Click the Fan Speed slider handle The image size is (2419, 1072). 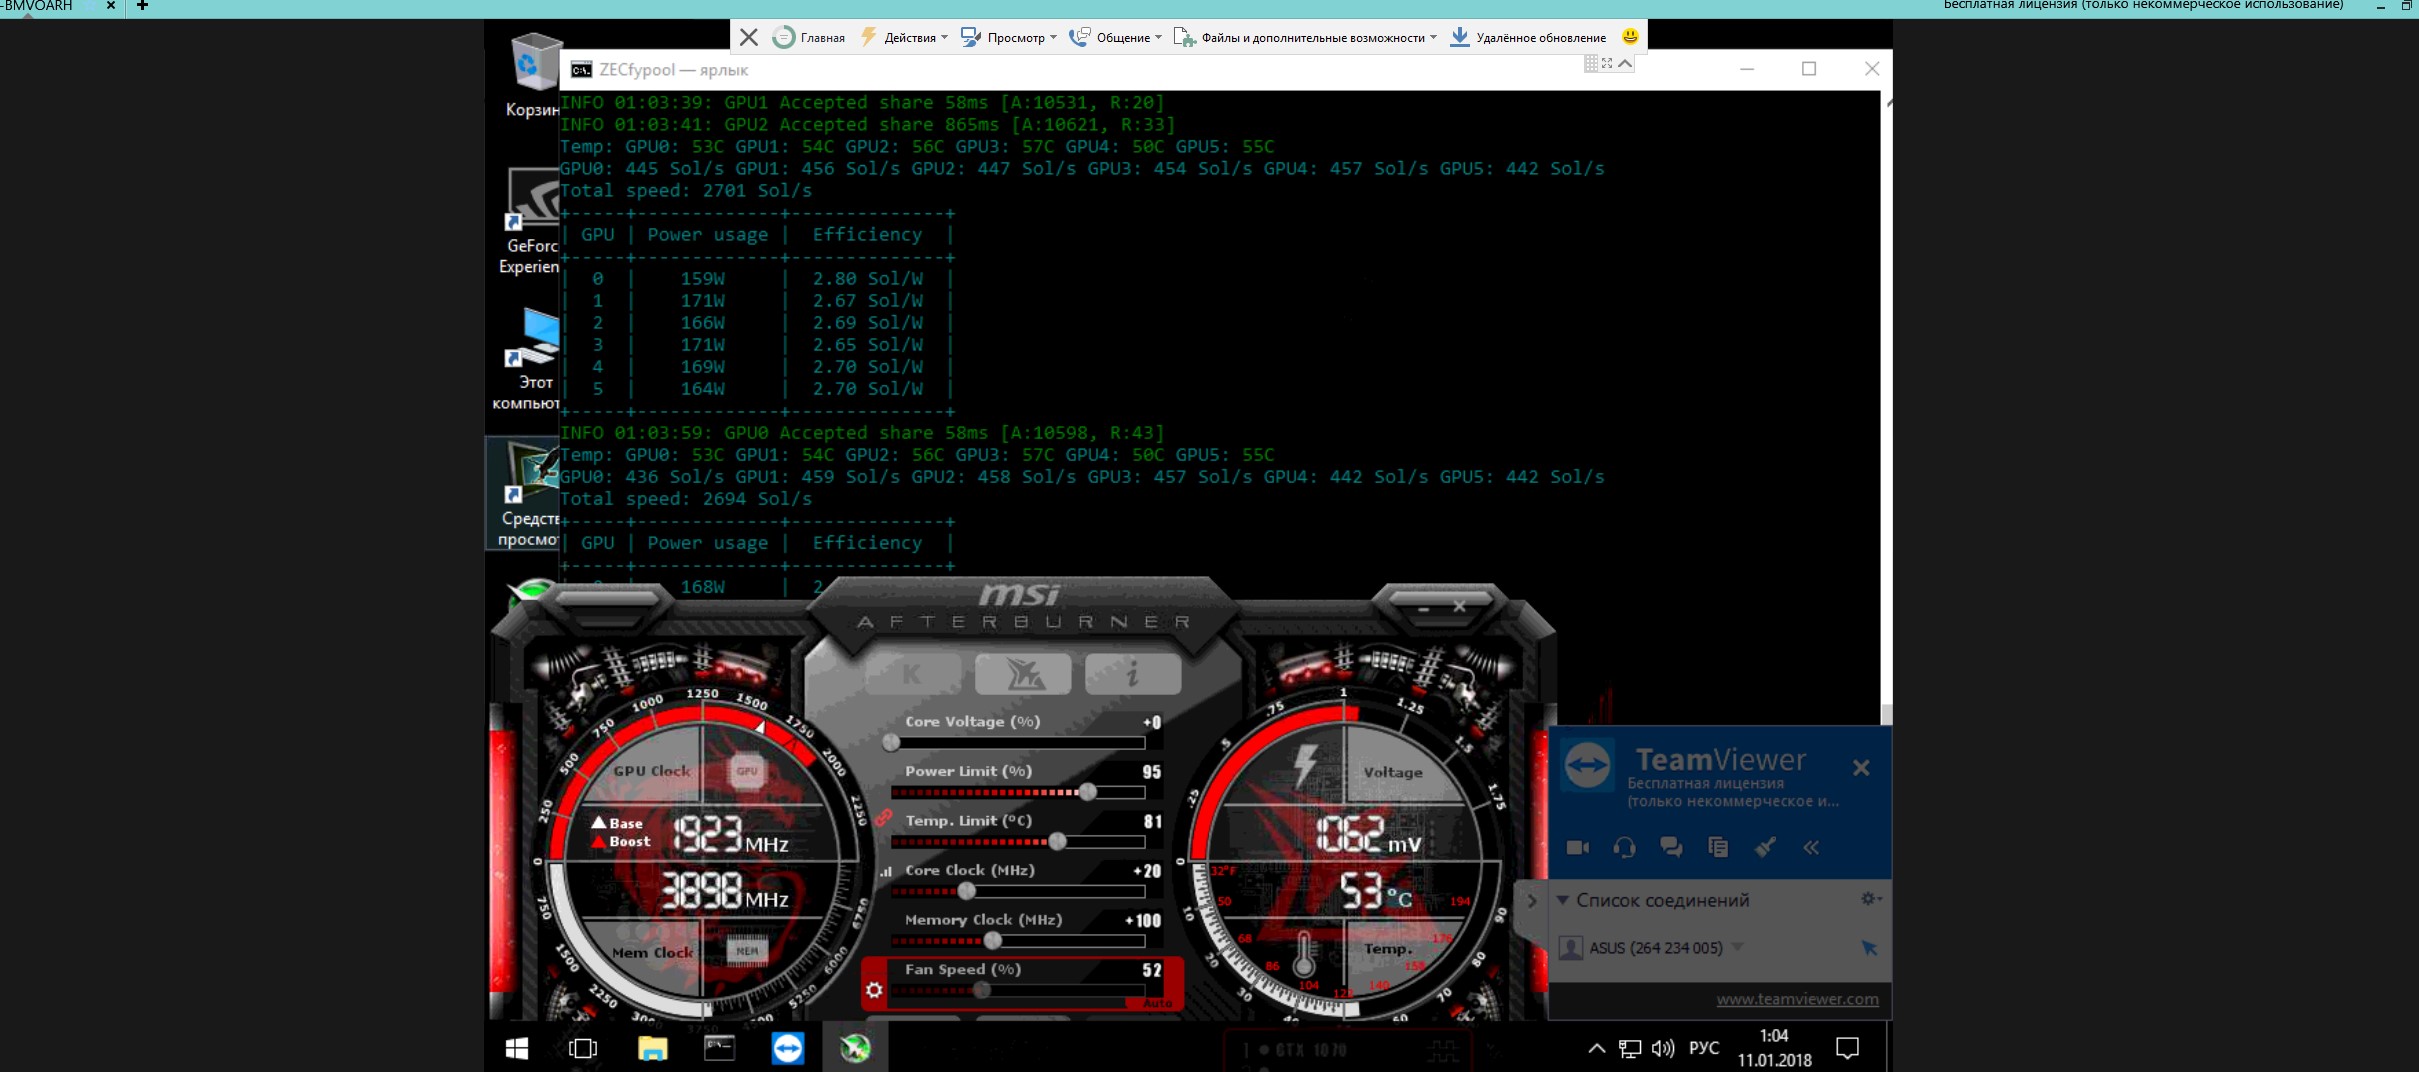[x=982, y=990]
